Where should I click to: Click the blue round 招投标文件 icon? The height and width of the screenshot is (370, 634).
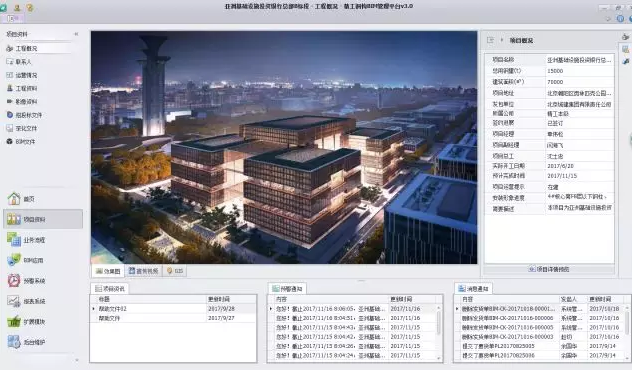click(x=10, y=115)
